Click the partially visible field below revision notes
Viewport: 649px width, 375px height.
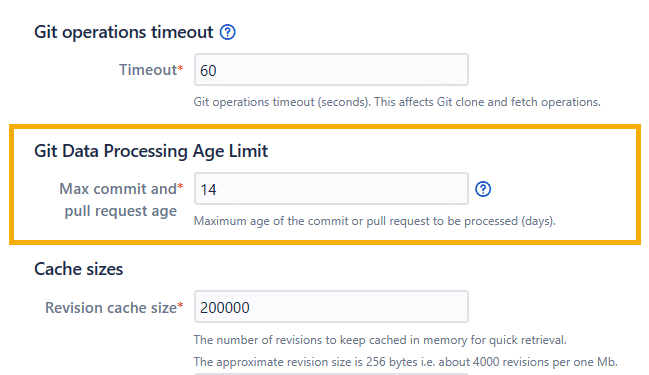[331, 374]
